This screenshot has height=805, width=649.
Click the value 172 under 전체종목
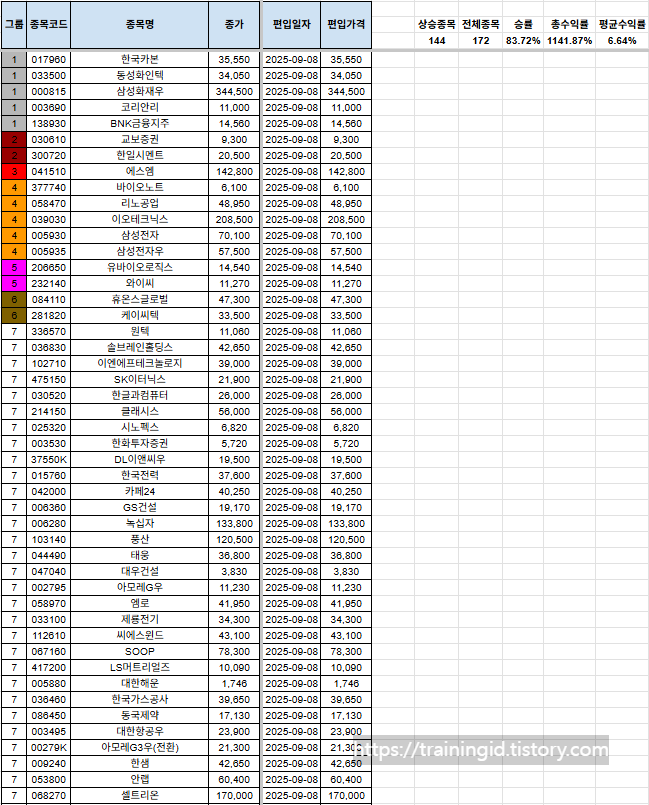[x=481, y=41]
